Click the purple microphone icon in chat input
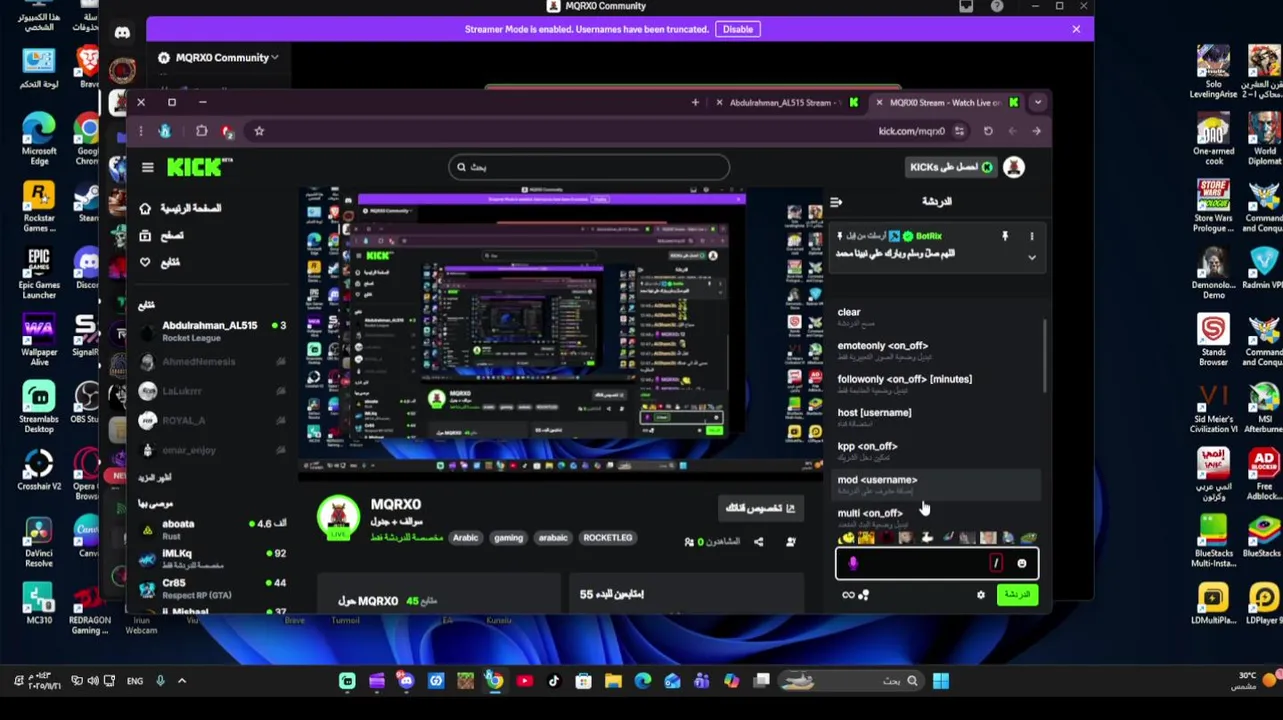1283x720 pixels. 853,564
